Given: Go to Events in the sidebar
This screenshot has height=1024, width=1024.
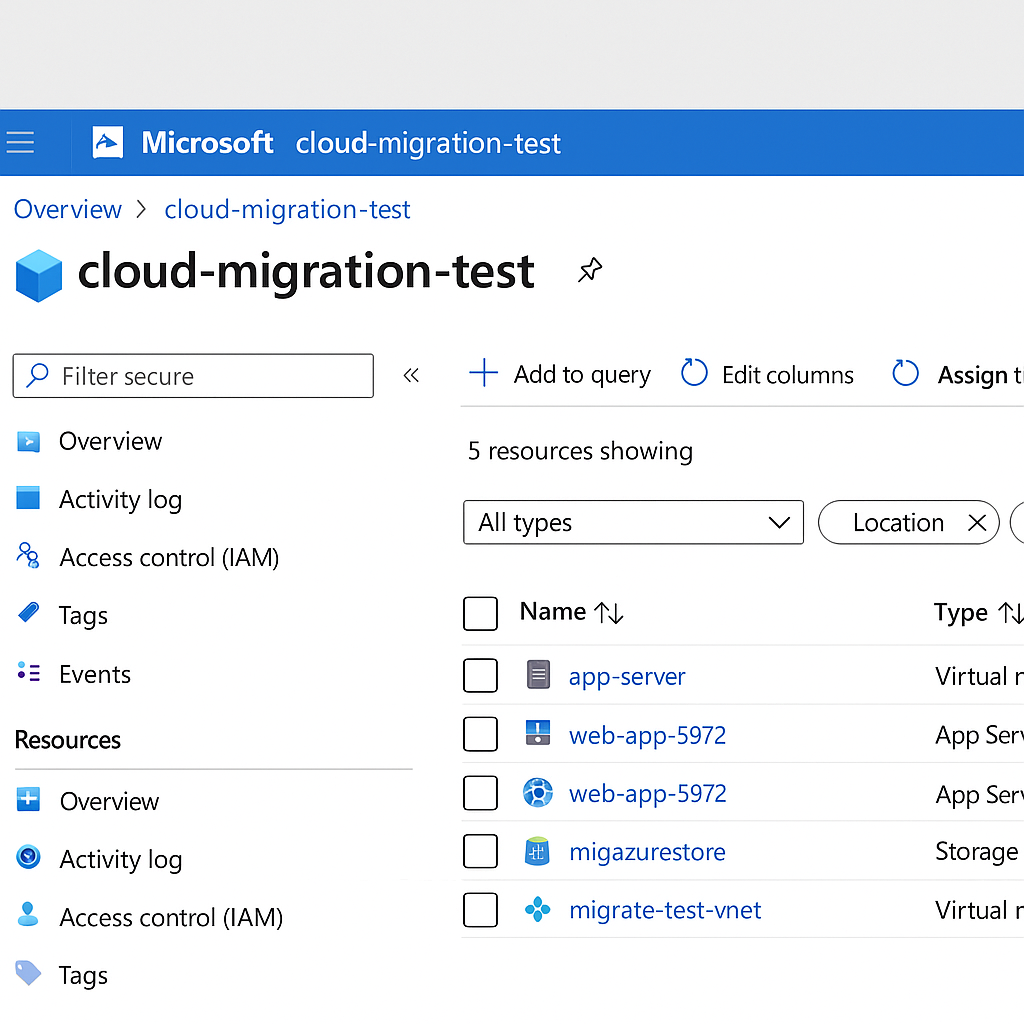Looking at the screenshot, I should coord(94,674).
